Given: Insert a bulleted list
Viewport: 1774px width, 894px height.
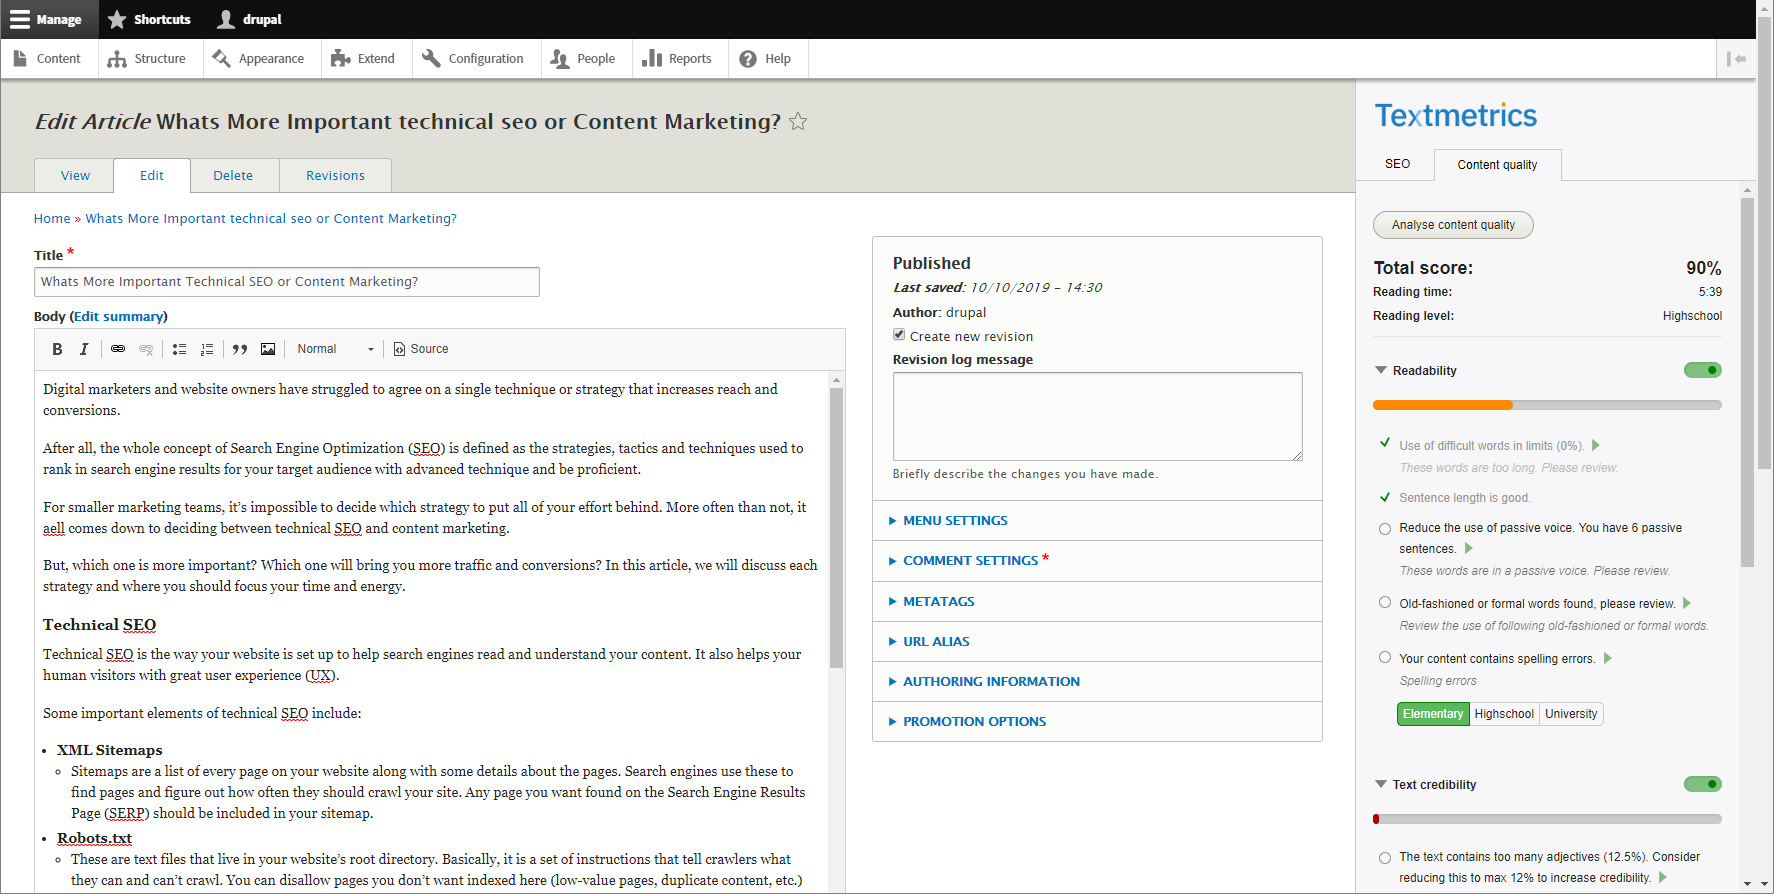Looking at the screenshot, I should pos(179,349).
